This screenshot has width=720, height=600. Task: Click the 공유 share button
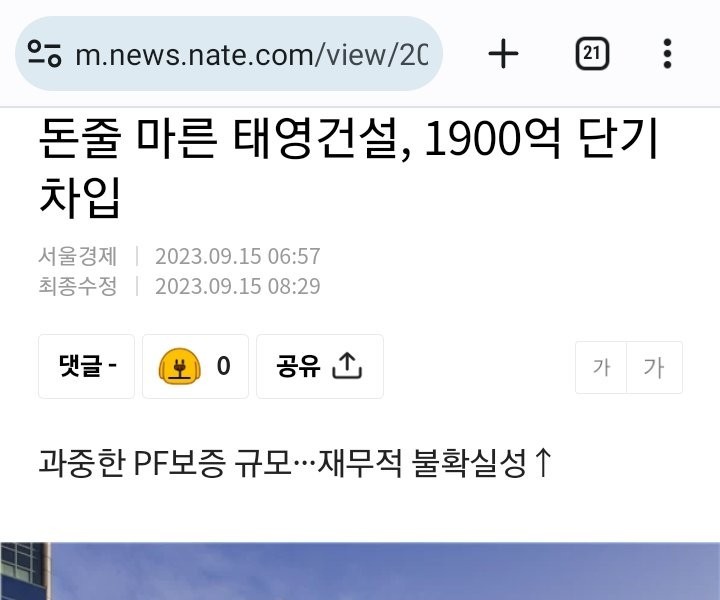point(320,366)
